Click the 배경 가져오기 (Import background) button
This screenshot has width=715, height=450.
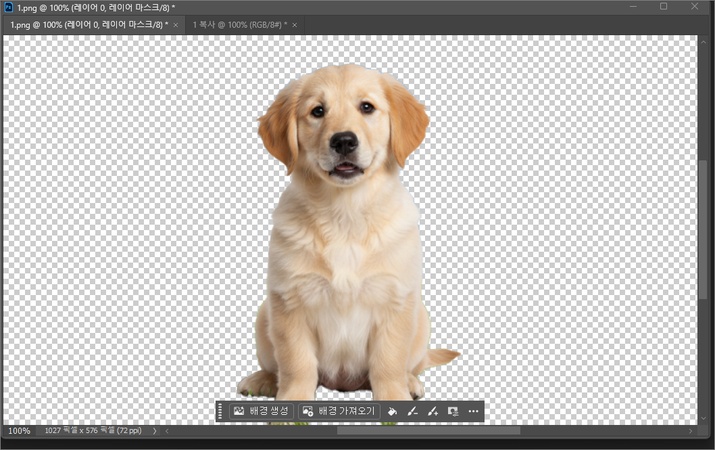pos(338,411)
